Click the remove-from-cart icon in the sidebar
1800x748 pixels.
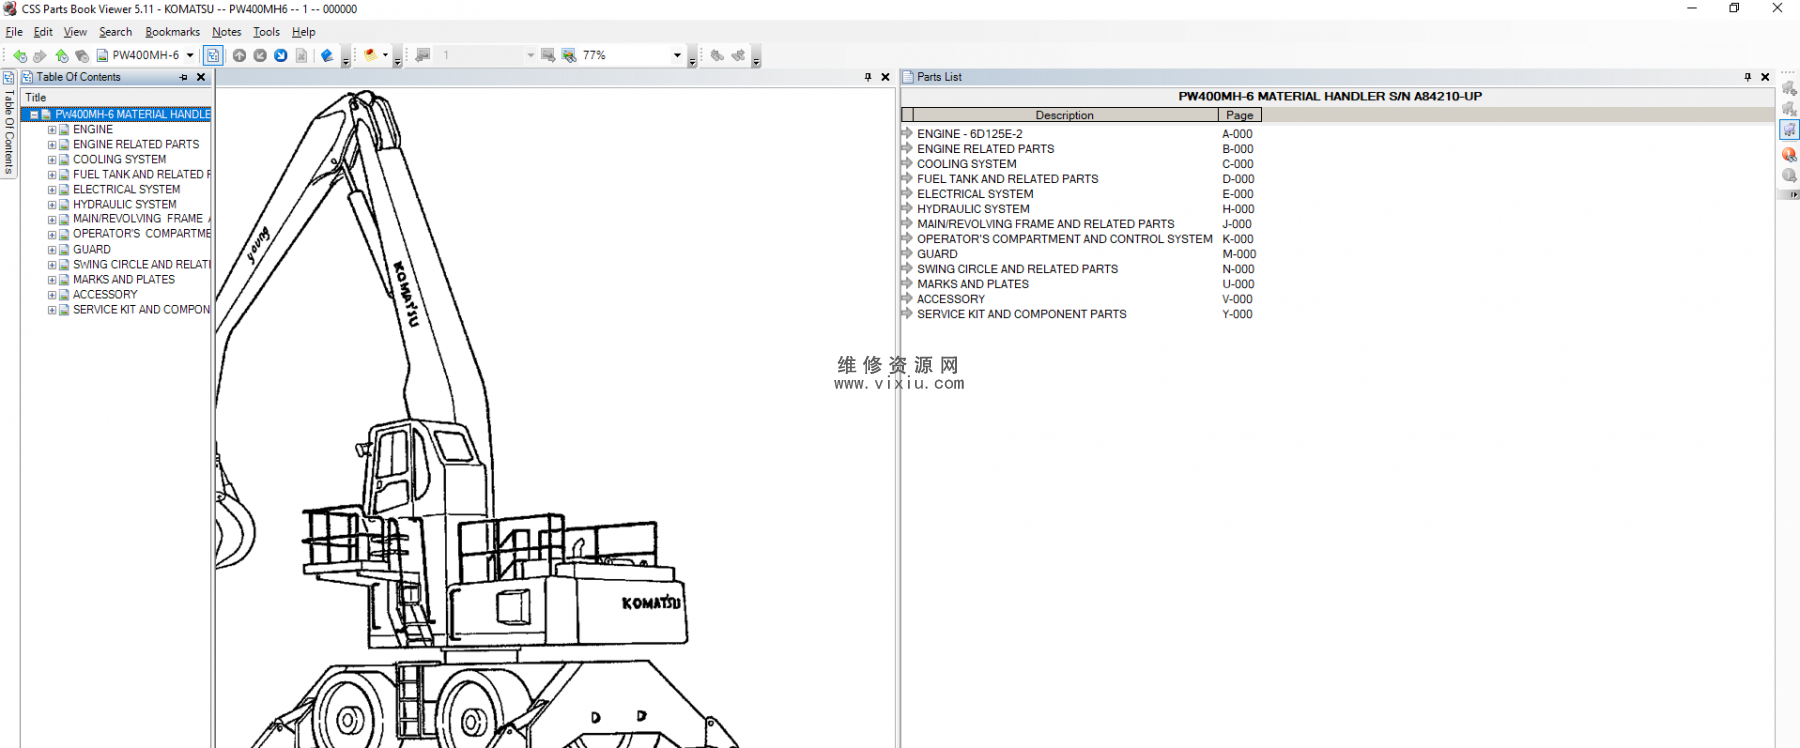coord(1789,109)
